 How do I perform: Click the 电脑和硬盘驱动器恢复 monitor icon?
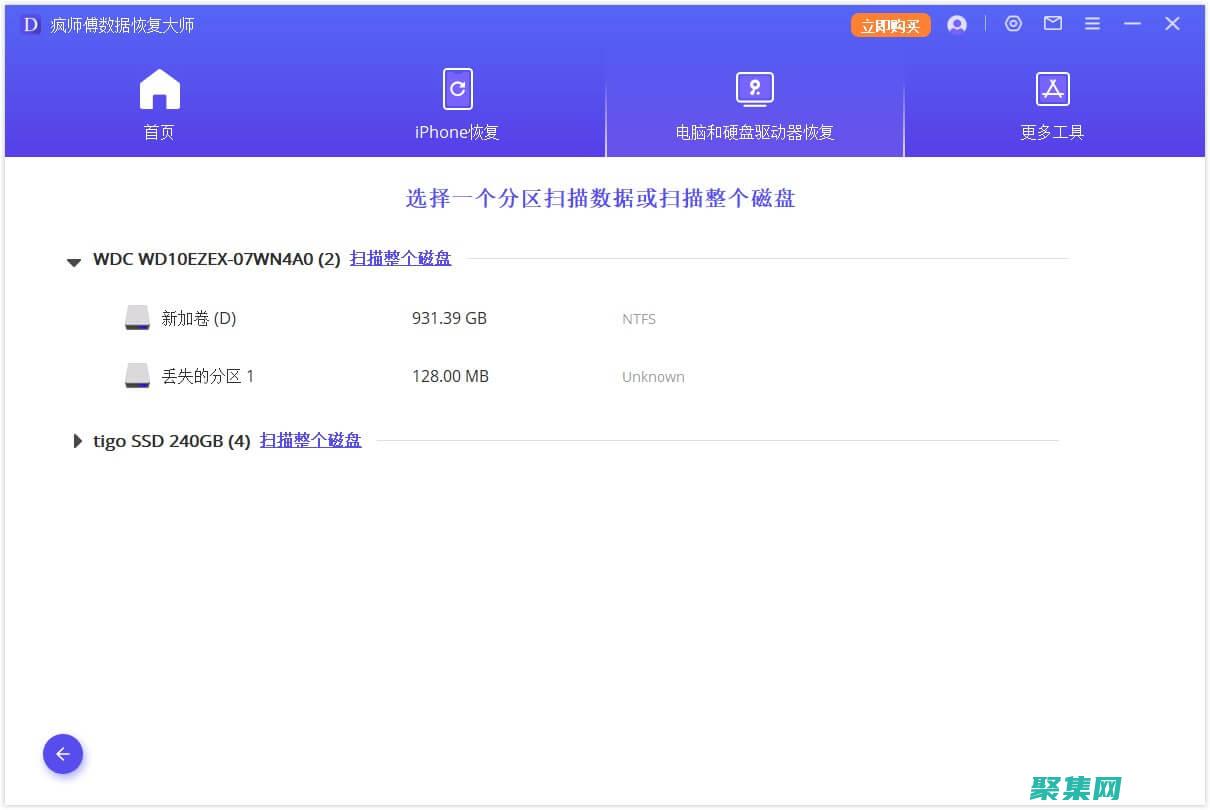[753, 88]
